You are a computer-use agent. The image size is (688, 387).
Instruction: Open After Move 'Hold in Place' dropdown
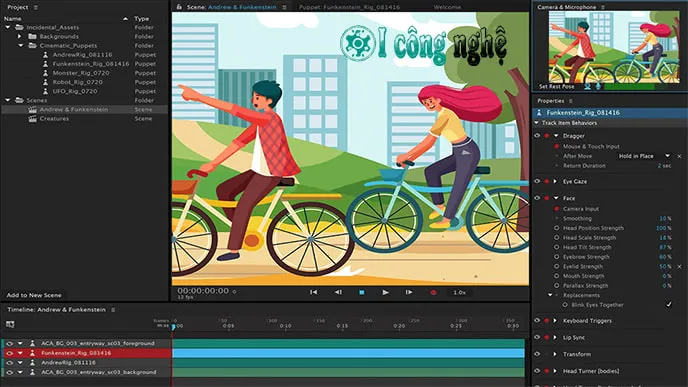644,156
